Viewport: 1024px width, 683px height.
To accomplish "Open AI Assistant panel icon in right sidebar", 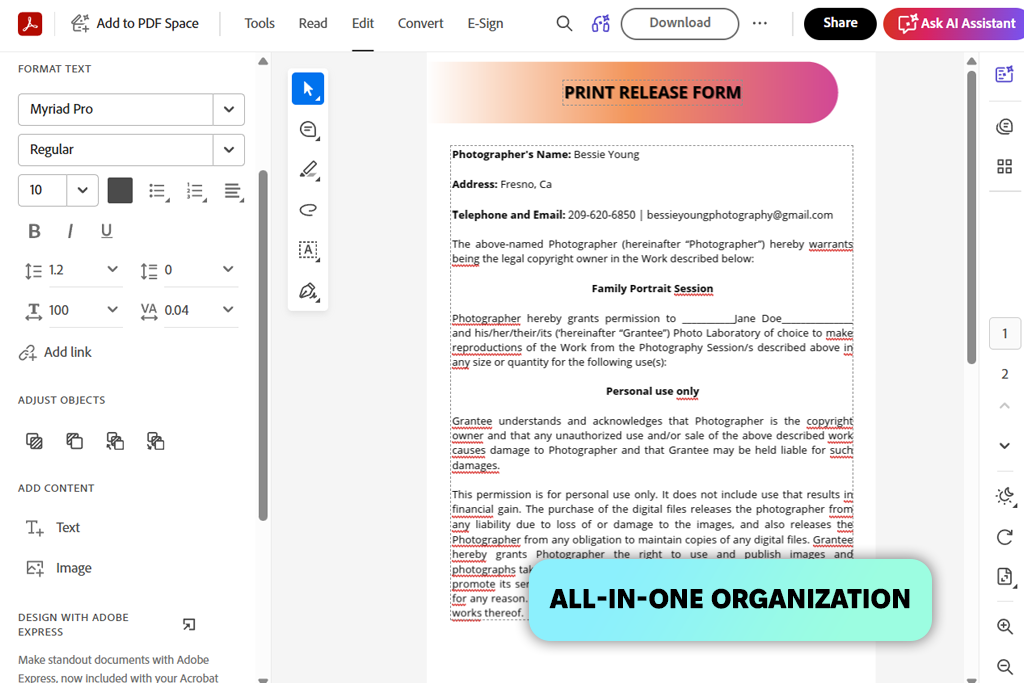I will coord(1004,74).
